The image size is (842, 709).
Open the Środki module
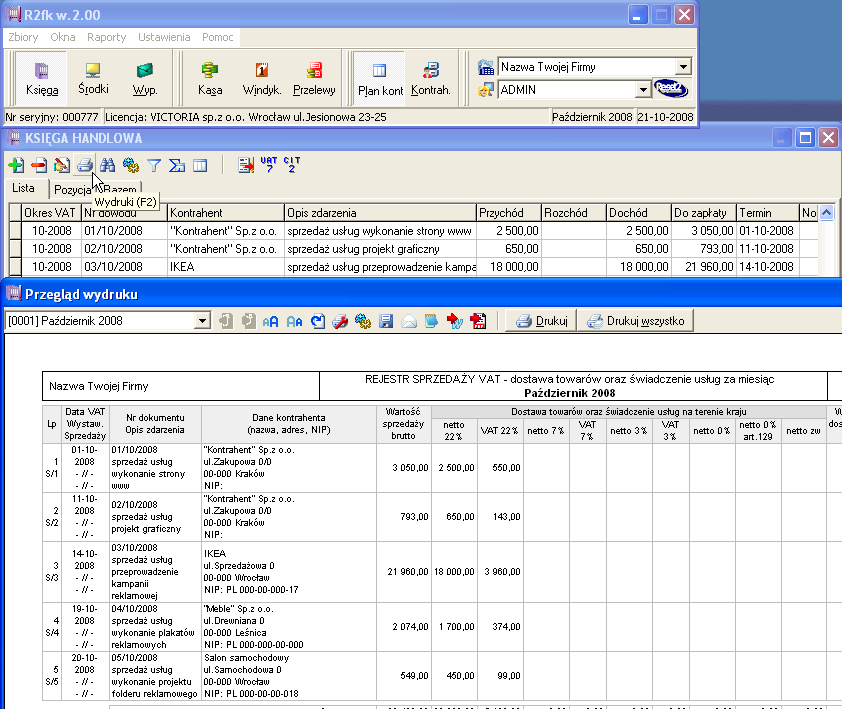(x=93, y=78)
